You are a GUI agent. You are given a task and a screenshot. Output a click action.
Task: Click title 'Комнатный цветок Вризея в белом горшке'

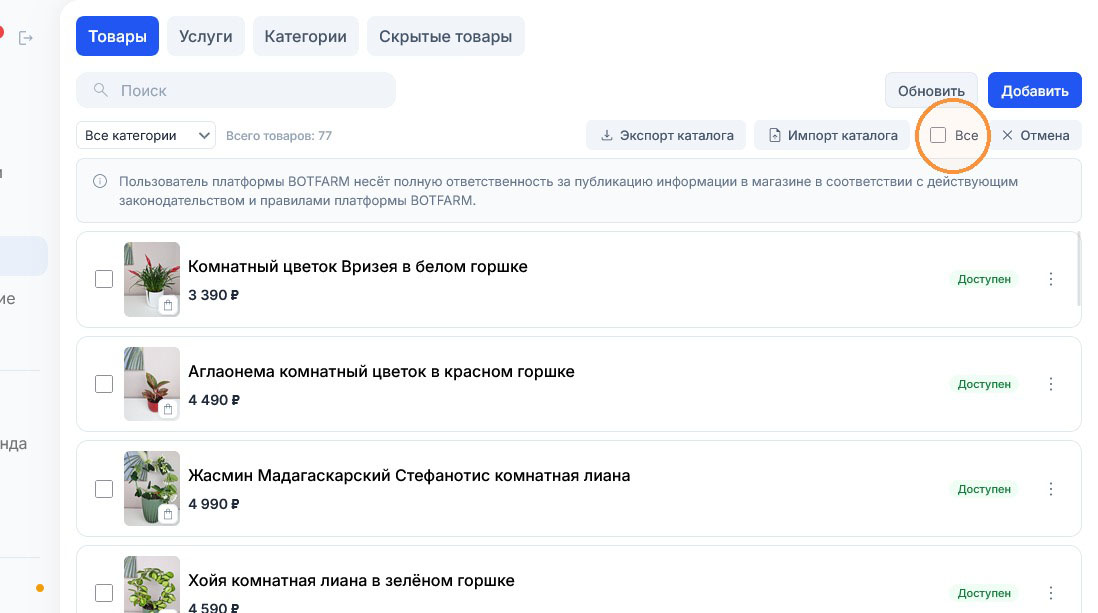coord(358,266)
